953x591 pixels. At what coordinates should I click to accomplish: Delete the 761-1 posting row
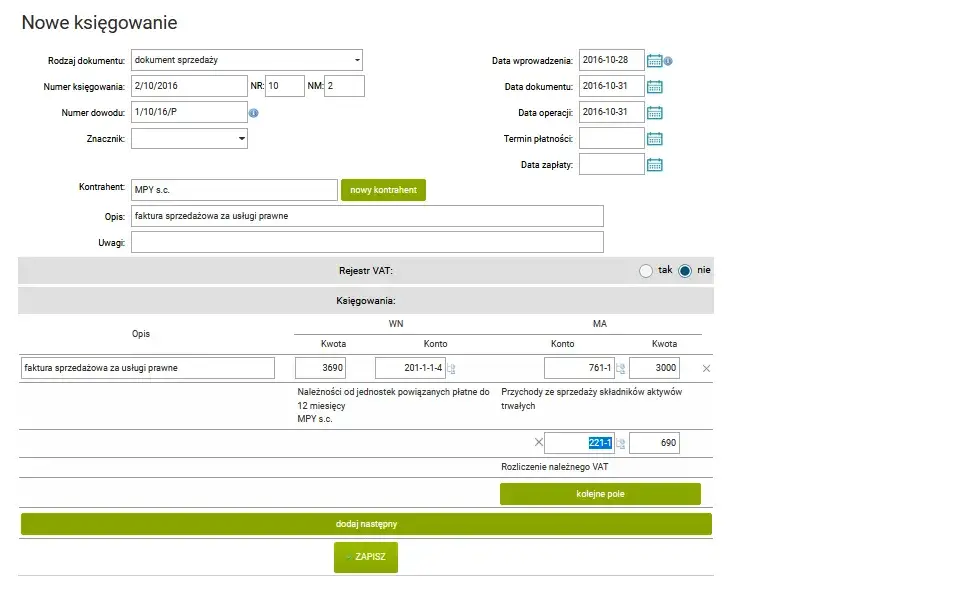[x=706, y=369]
